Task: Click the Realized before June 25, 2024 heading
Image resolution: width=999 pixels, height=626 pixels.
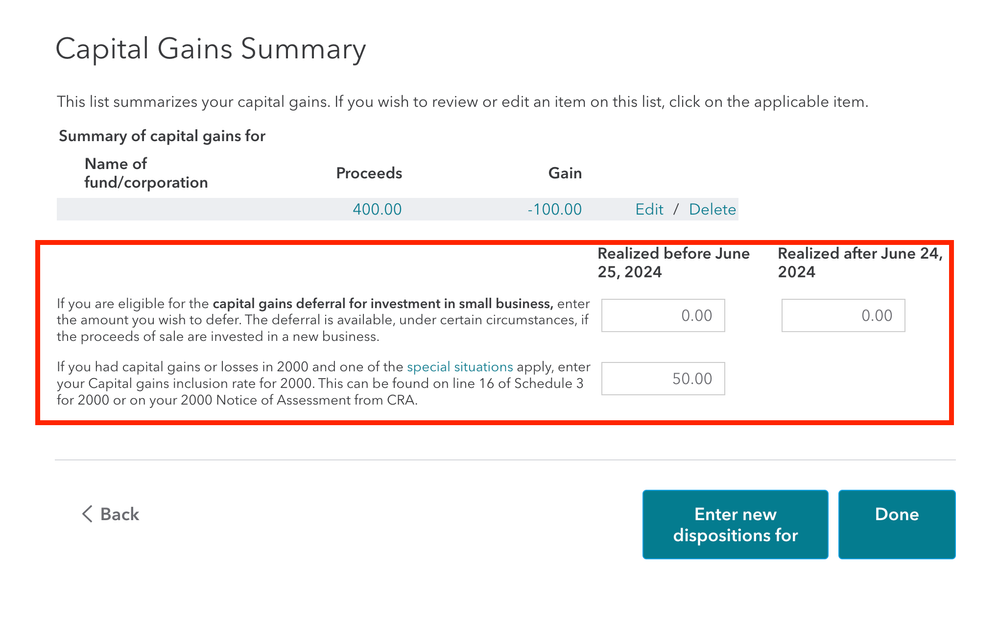Action: [673, 262]
